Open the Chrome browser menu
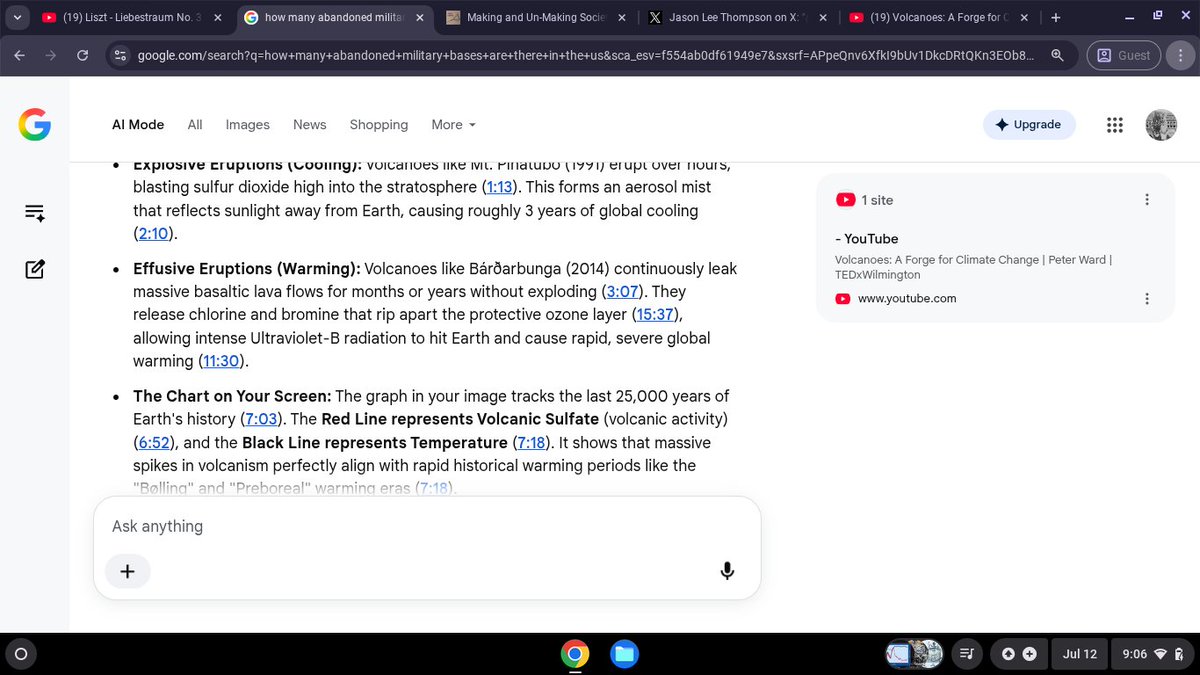The width and height of the screenshot is (1200, 675). [1179, 55]
